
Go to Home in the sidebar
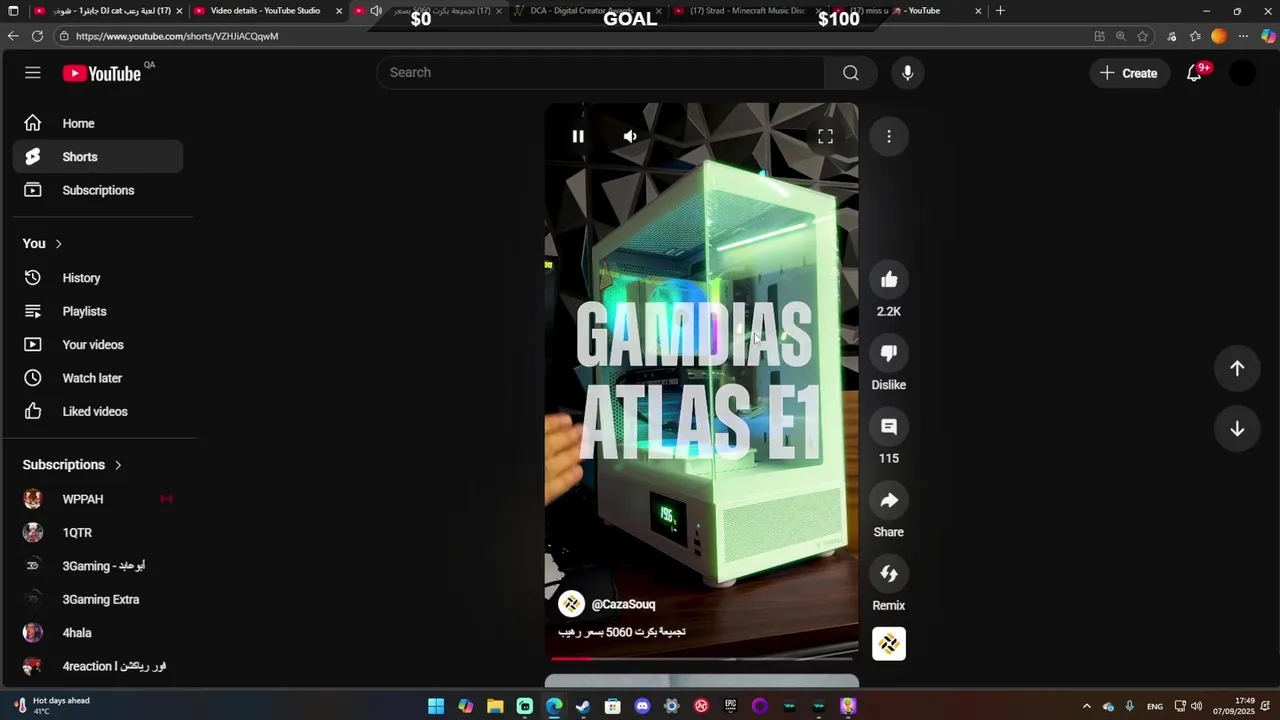click(98, 123)
